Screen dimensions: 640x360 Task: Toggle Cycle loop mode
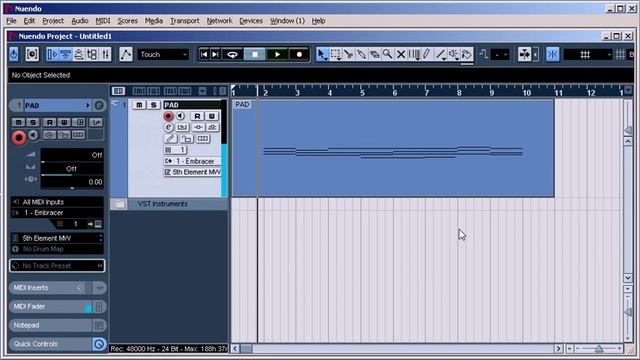(232, 54)
